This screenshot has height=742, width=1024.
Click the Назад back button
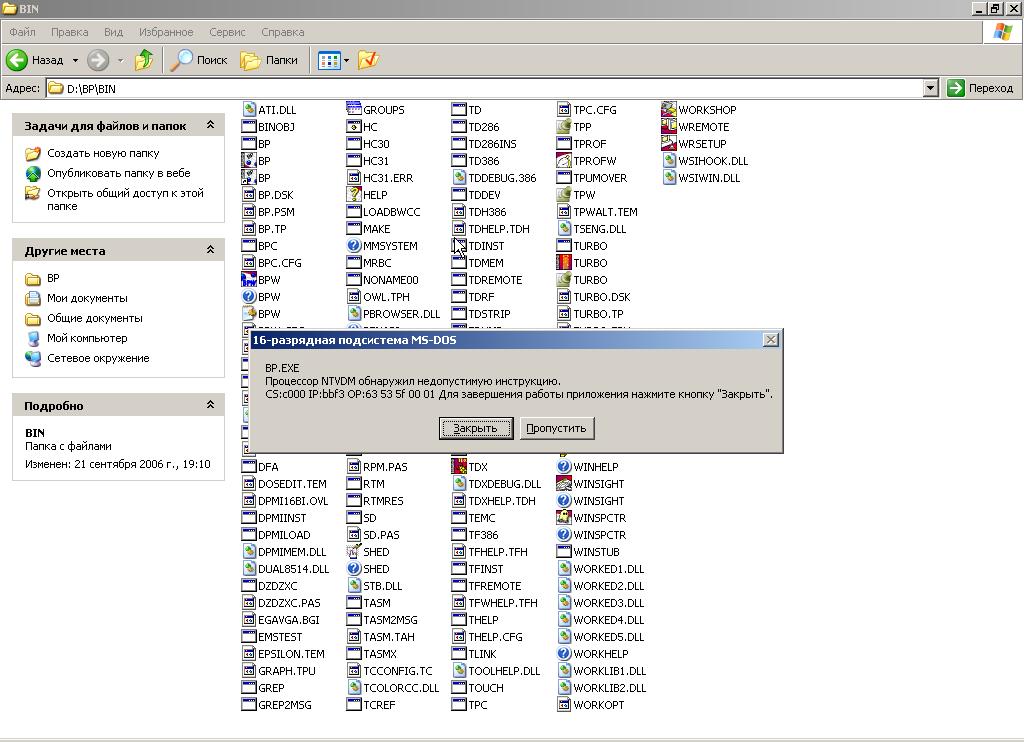click(x=36, y=60)
